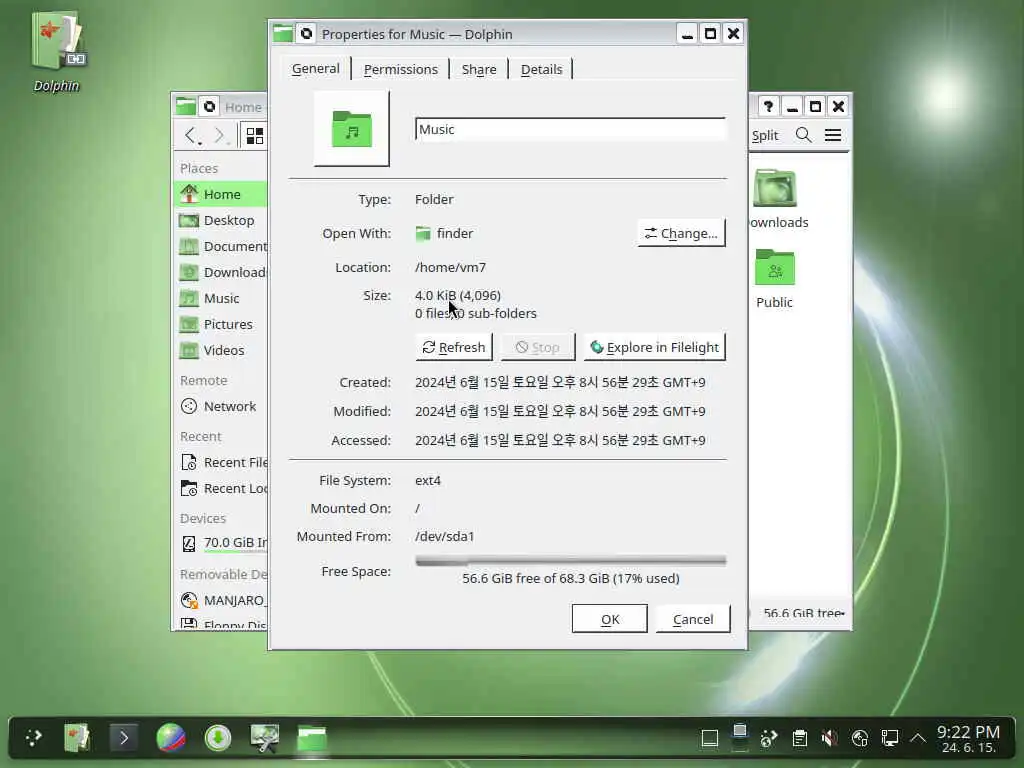Confirm the Properties dialog with OK
Screen dimensions: 1024x768
coord(610,619)
